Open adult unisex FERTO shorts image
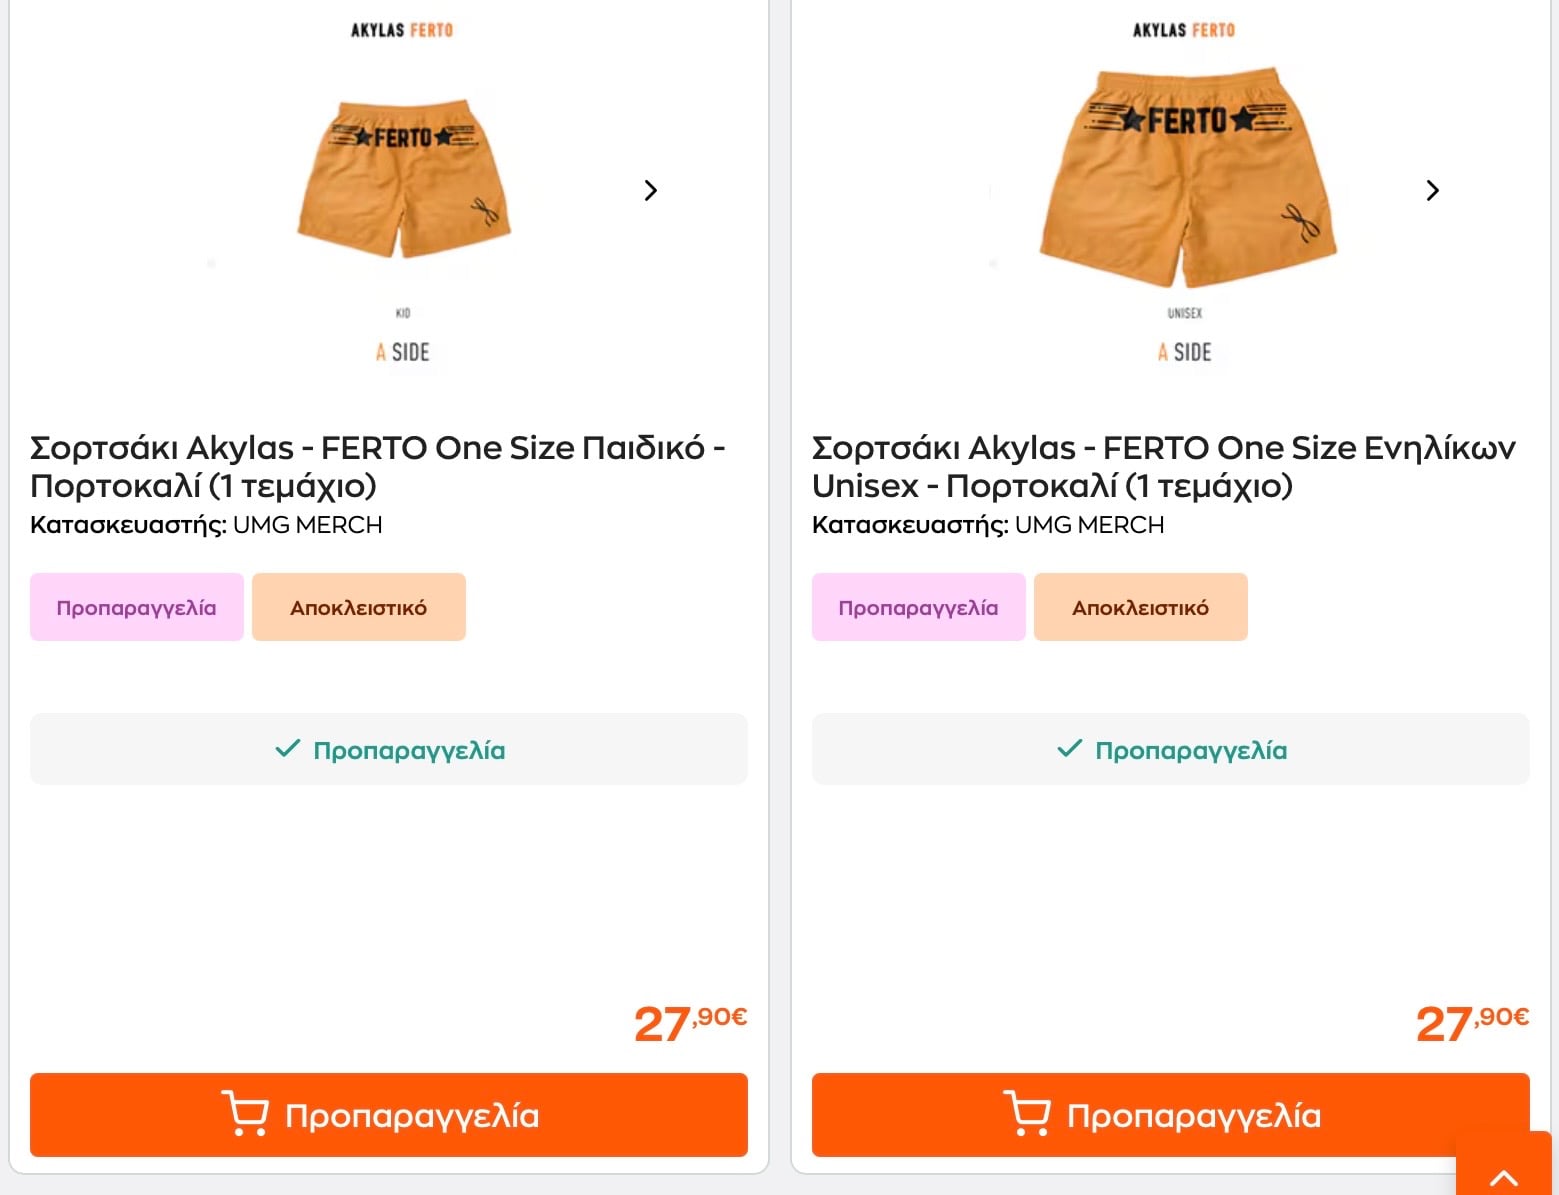 [1186, 180]
